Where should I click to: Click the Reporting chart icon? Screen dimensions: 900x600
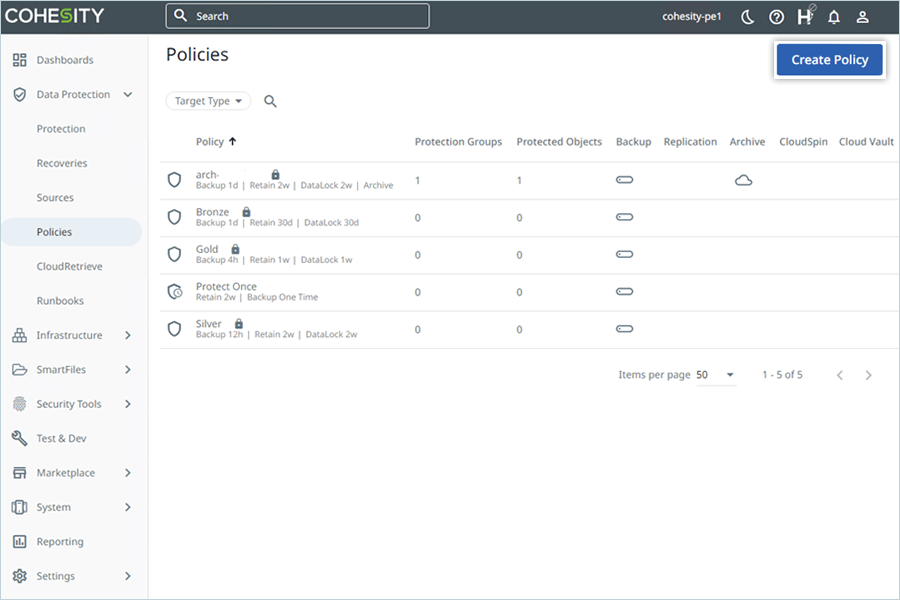pos(20,541)
